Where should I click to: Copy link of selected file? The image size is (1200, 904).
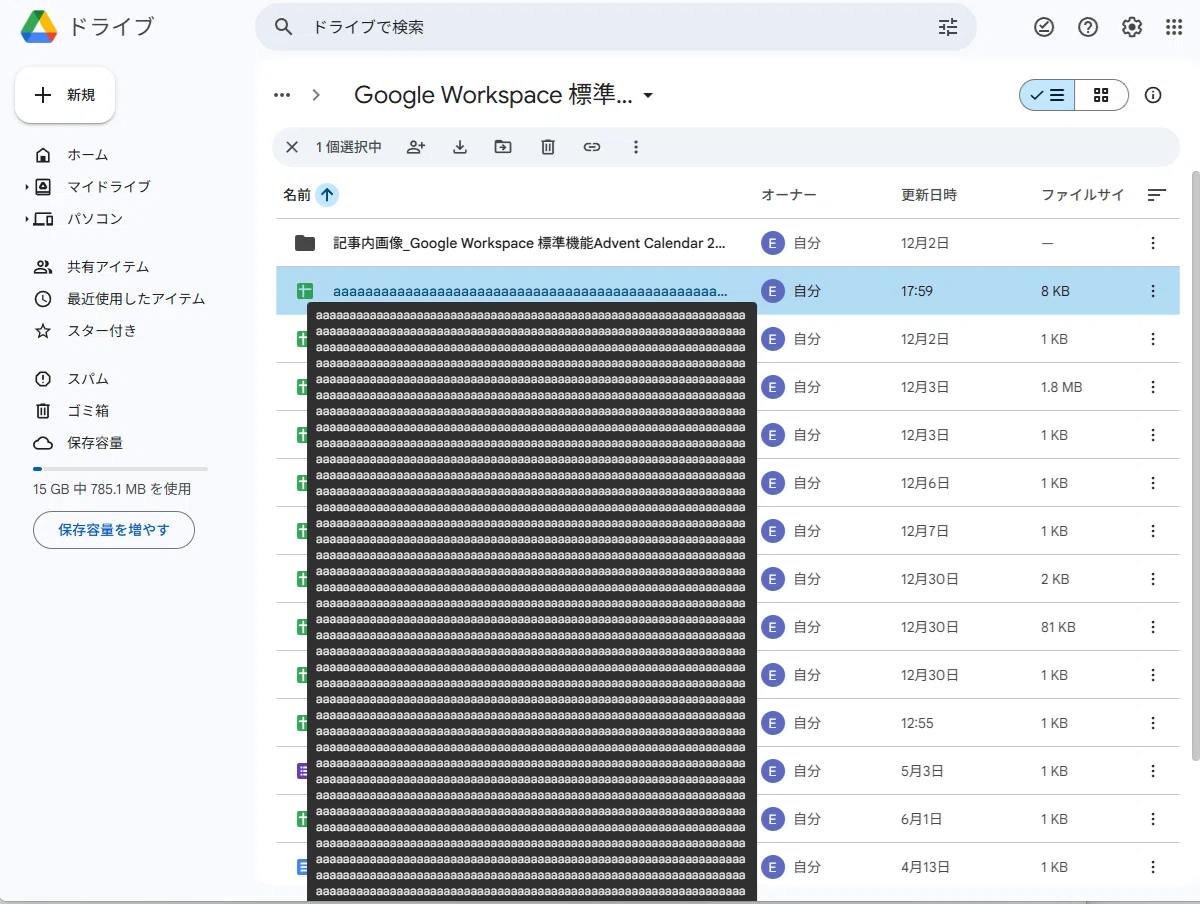592,147
